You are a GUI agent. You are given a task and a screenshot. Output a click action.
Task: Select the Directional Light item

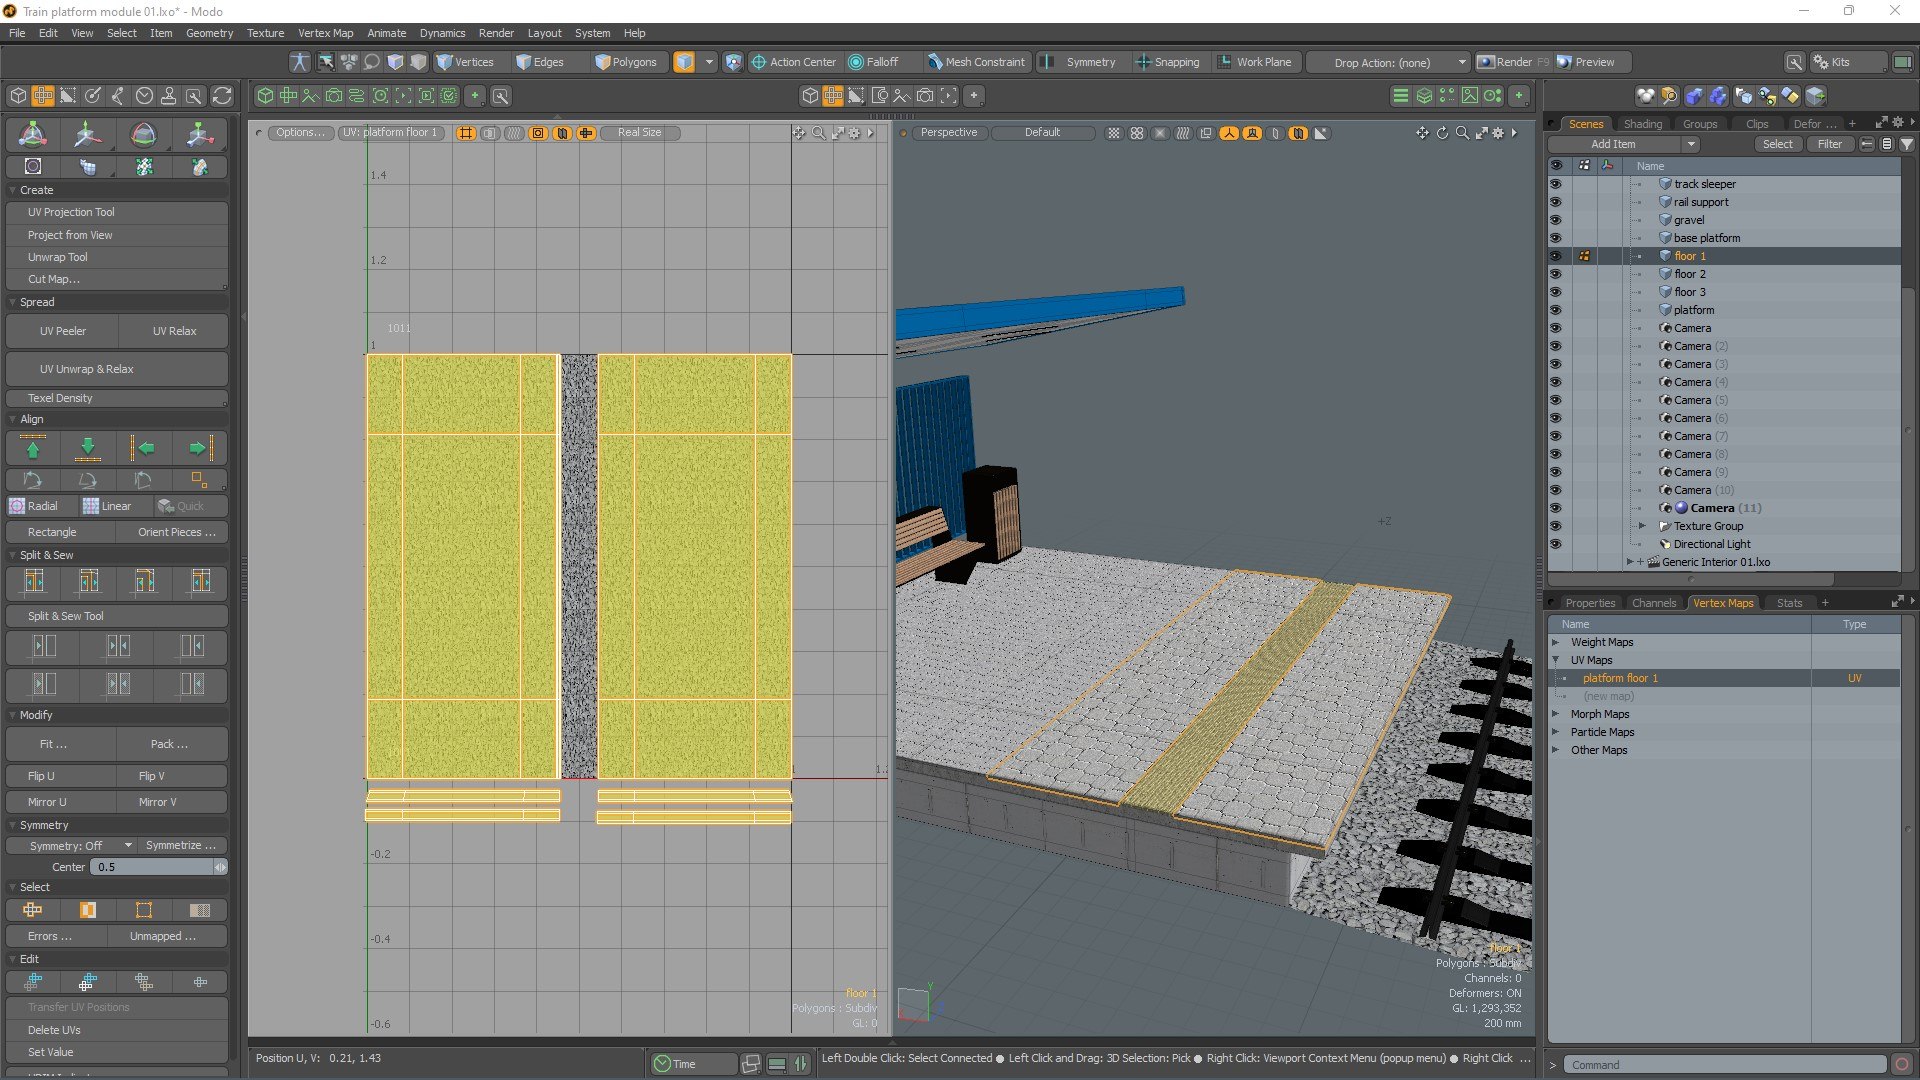1711,544
